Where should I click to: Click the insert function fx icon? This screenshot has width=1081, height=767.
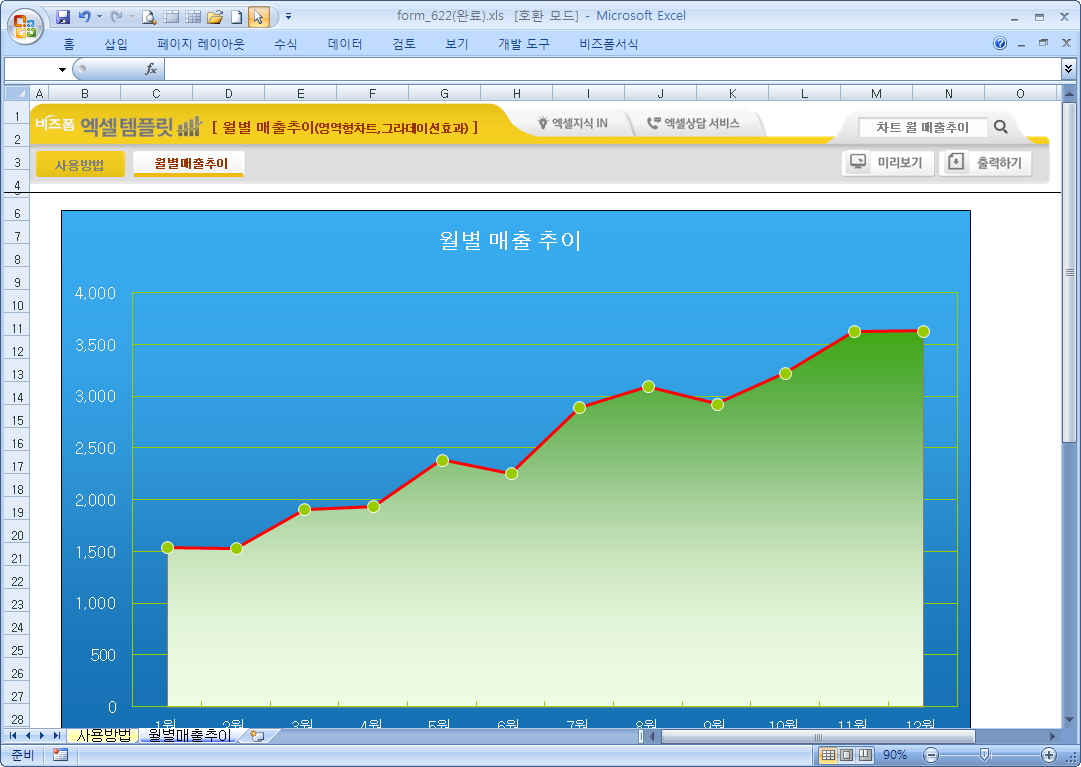pos(151,69)
